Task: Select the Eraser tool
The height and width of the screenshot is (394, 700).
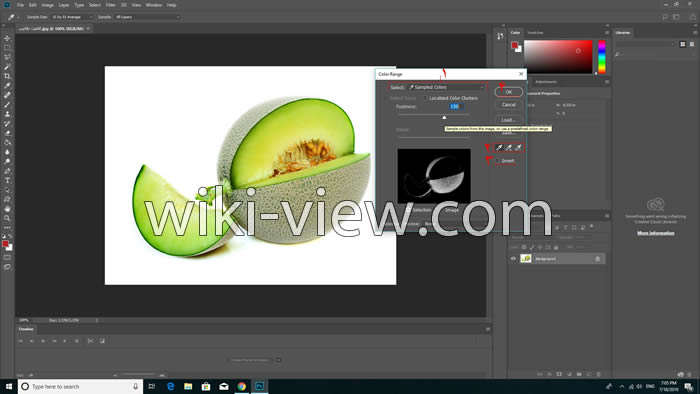Action: (x=7, y=133)
